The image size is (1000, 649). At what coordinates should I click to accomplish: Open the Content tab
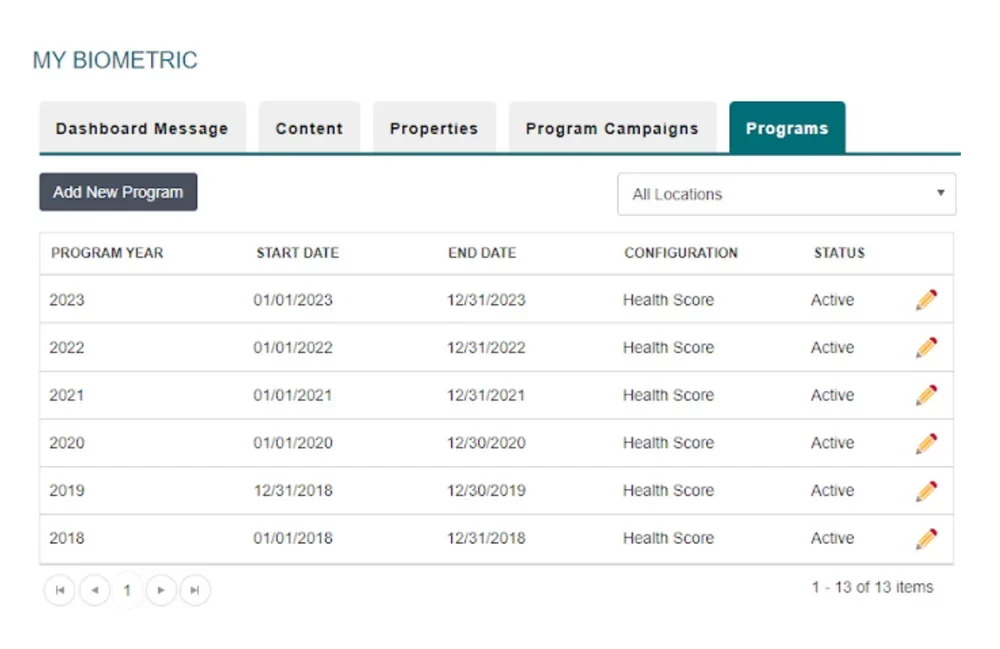point(309,128)
